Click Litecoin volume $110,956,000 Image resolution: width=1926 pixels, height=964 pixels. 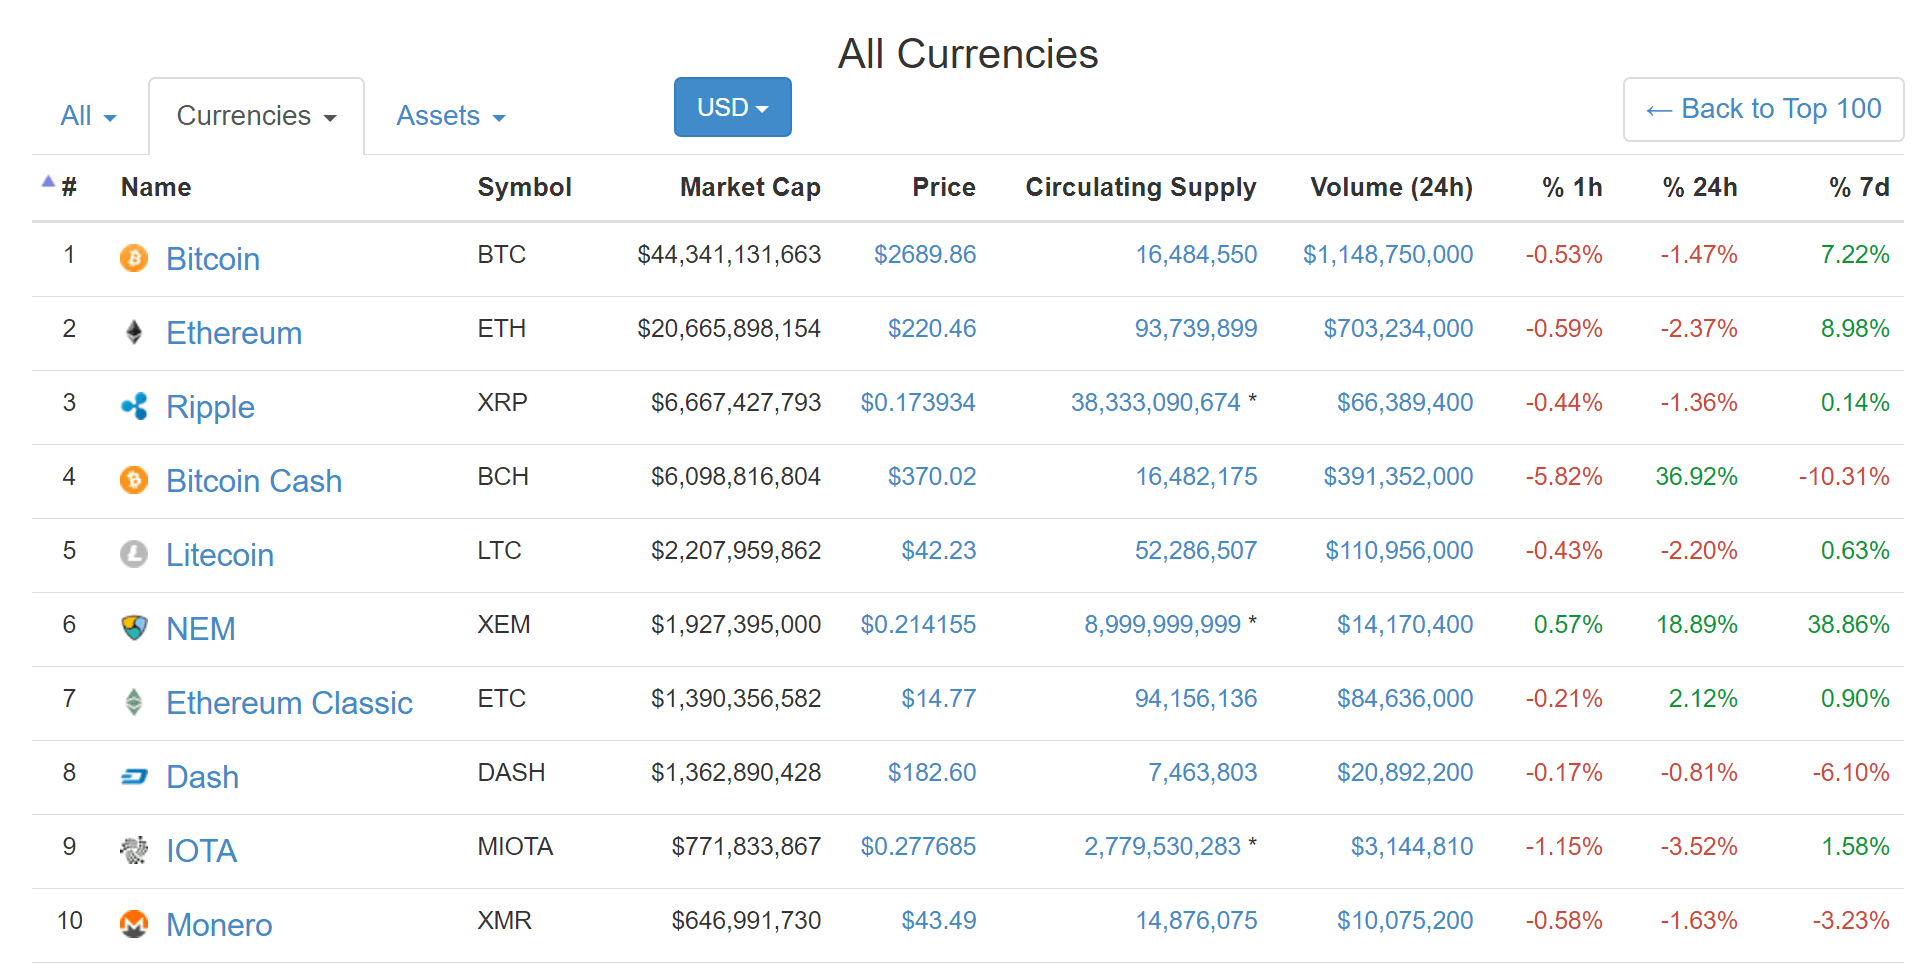(1399, 551)
